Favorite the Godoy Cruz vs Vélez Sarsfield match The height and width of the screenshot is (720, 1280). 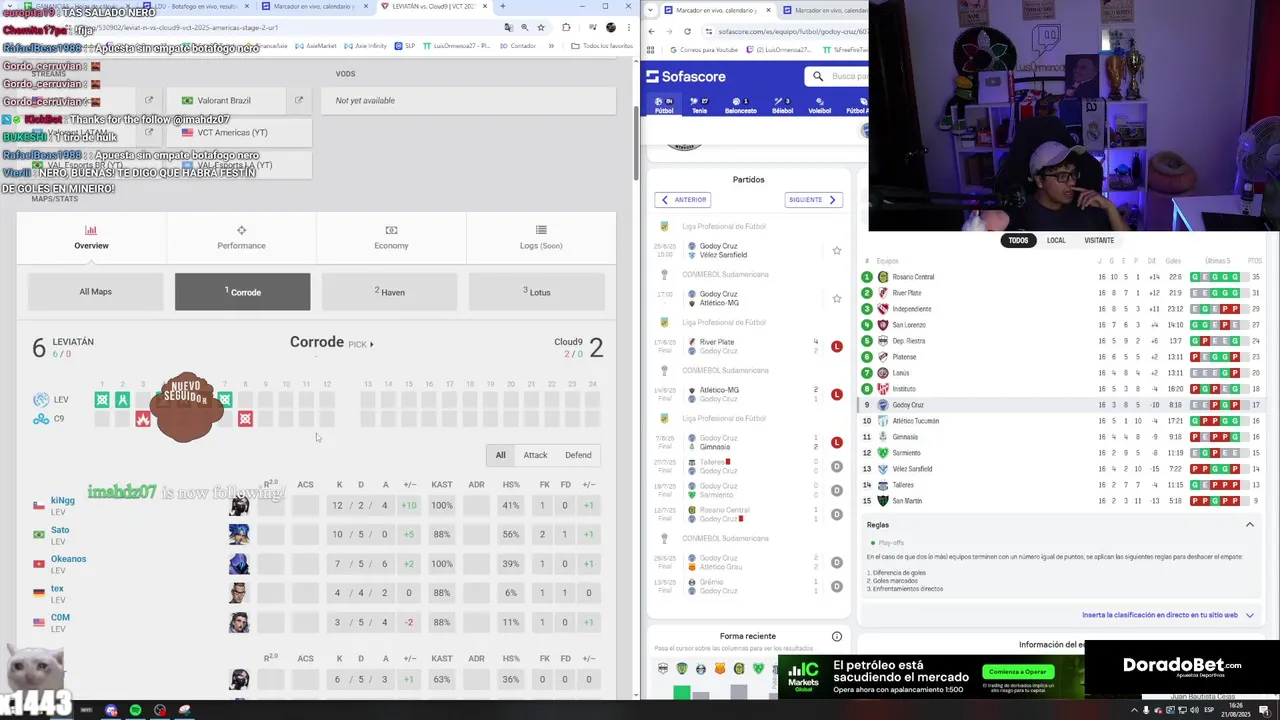point(837,250)
